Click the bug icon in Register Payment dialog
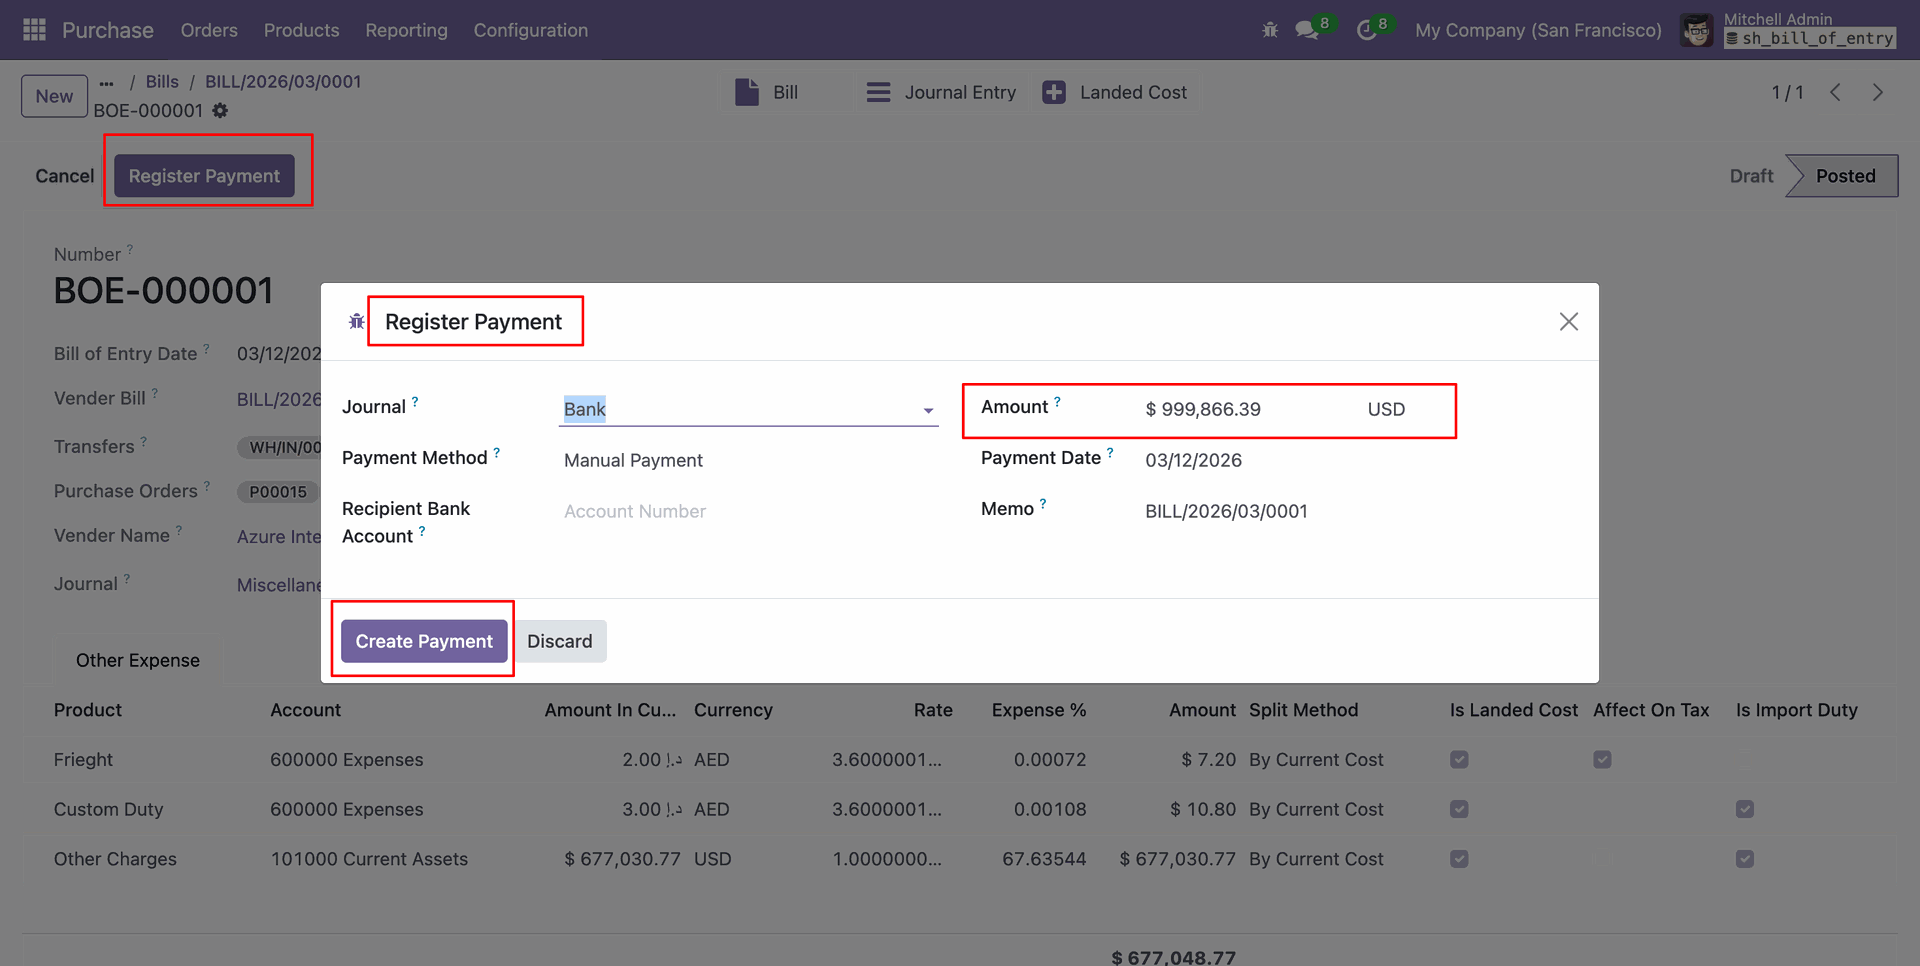Viewport: 1920px width, 966px height. [356, 322]
